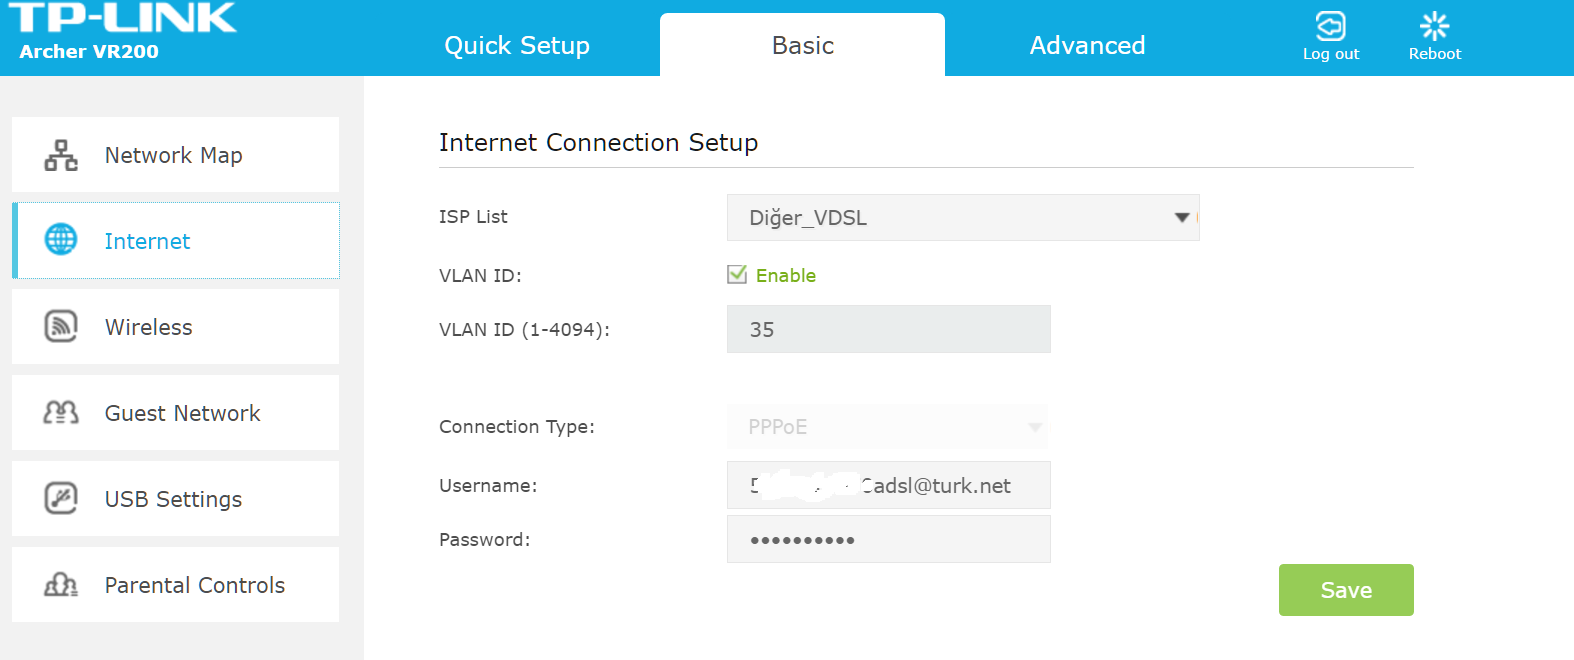Click the Network Map icon
This screenshot has width=1574, height=660.
(x=61, y=155)
